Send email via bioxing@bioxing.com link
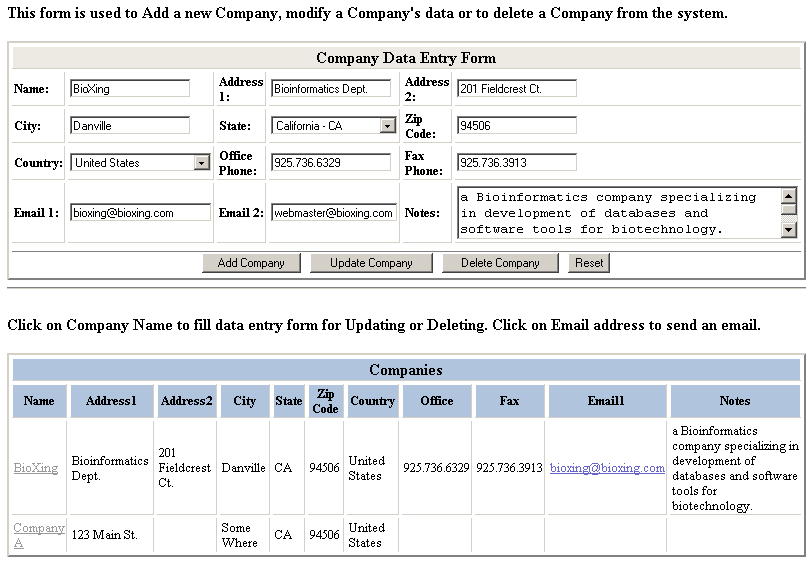 (607, 468)
